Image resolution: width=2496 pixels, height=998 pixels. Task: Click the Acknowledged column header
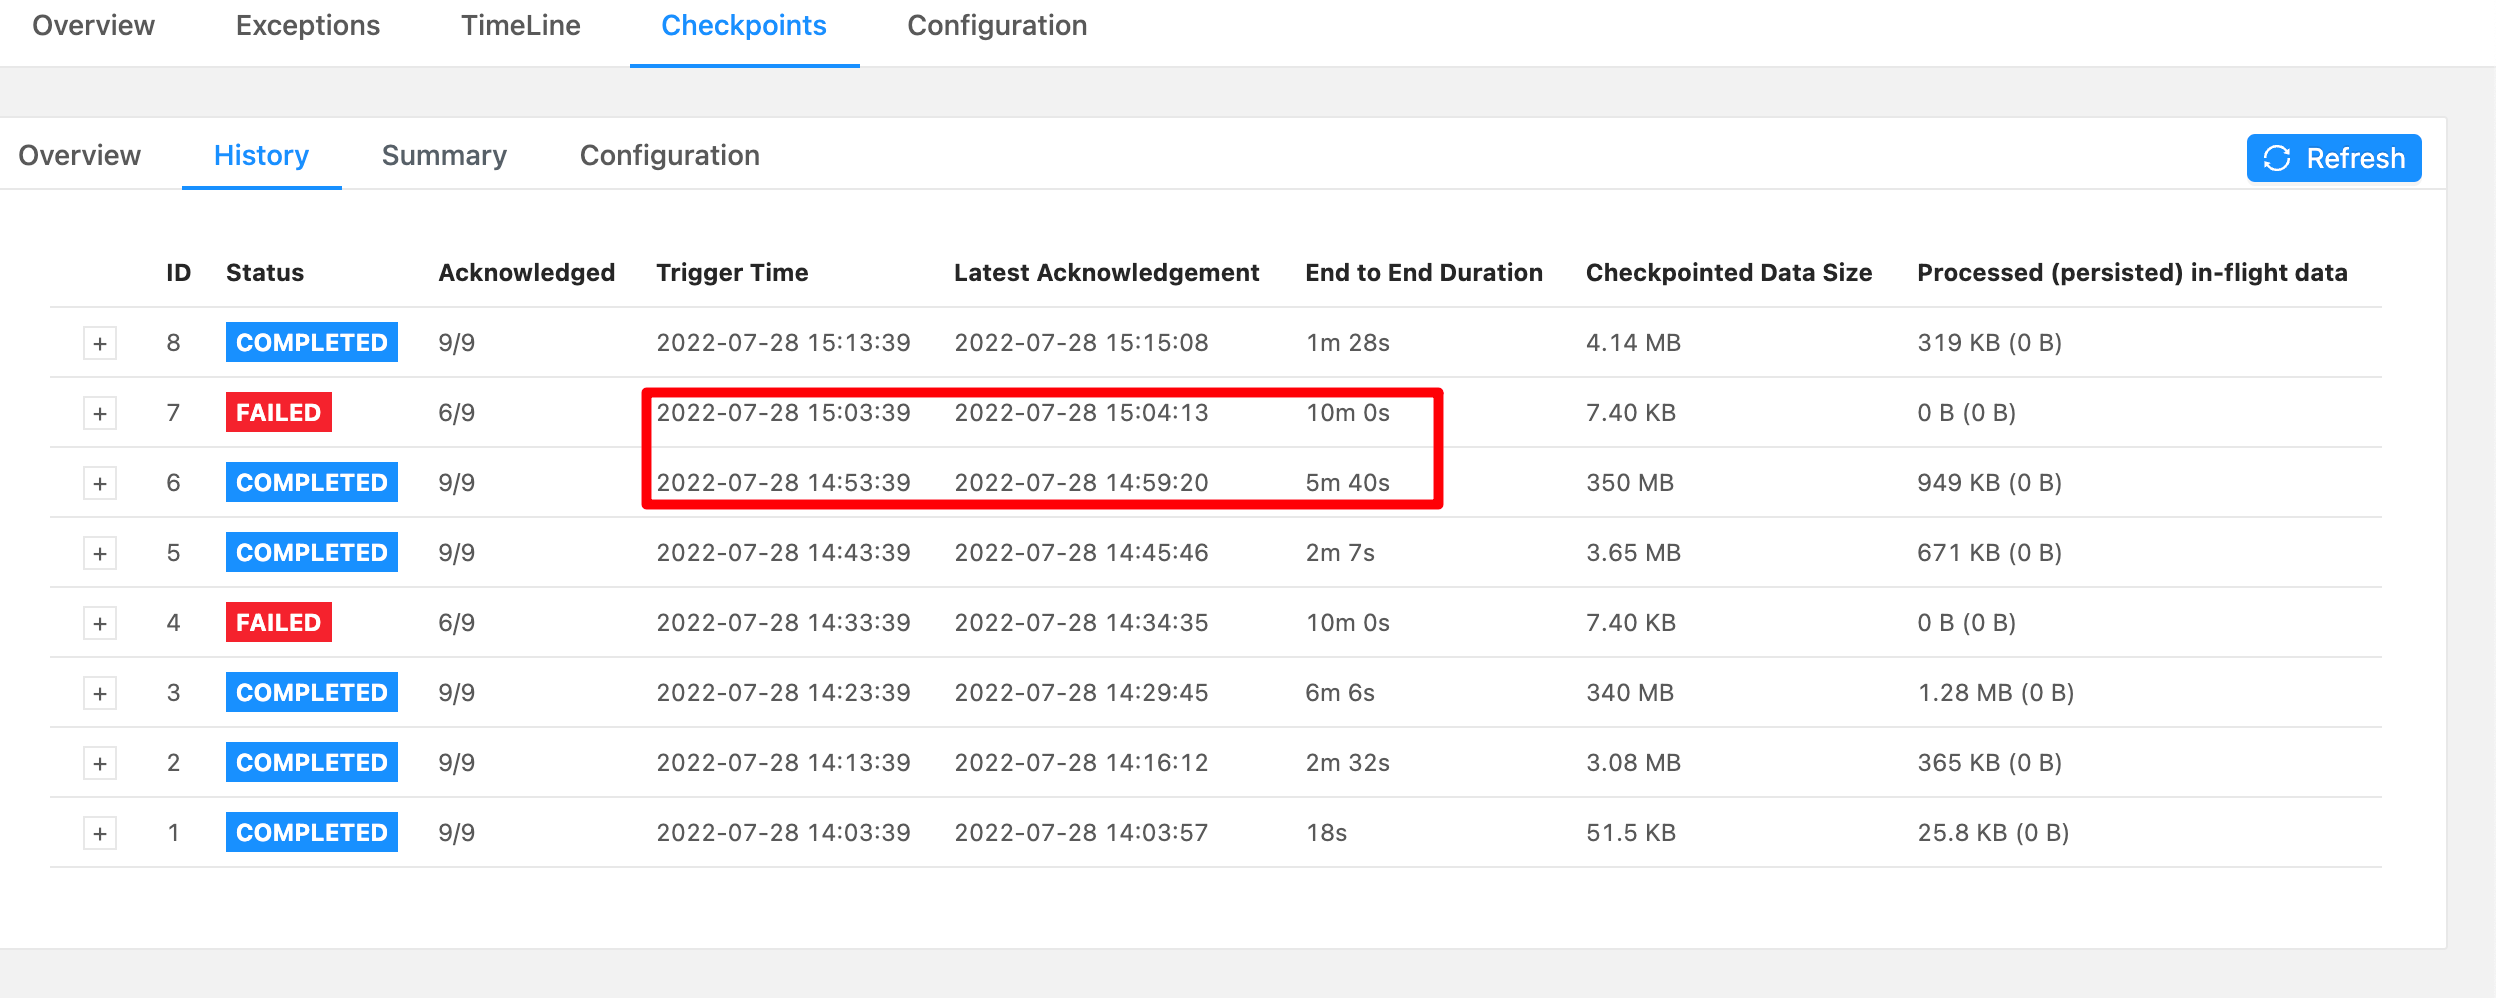point(527,273)
